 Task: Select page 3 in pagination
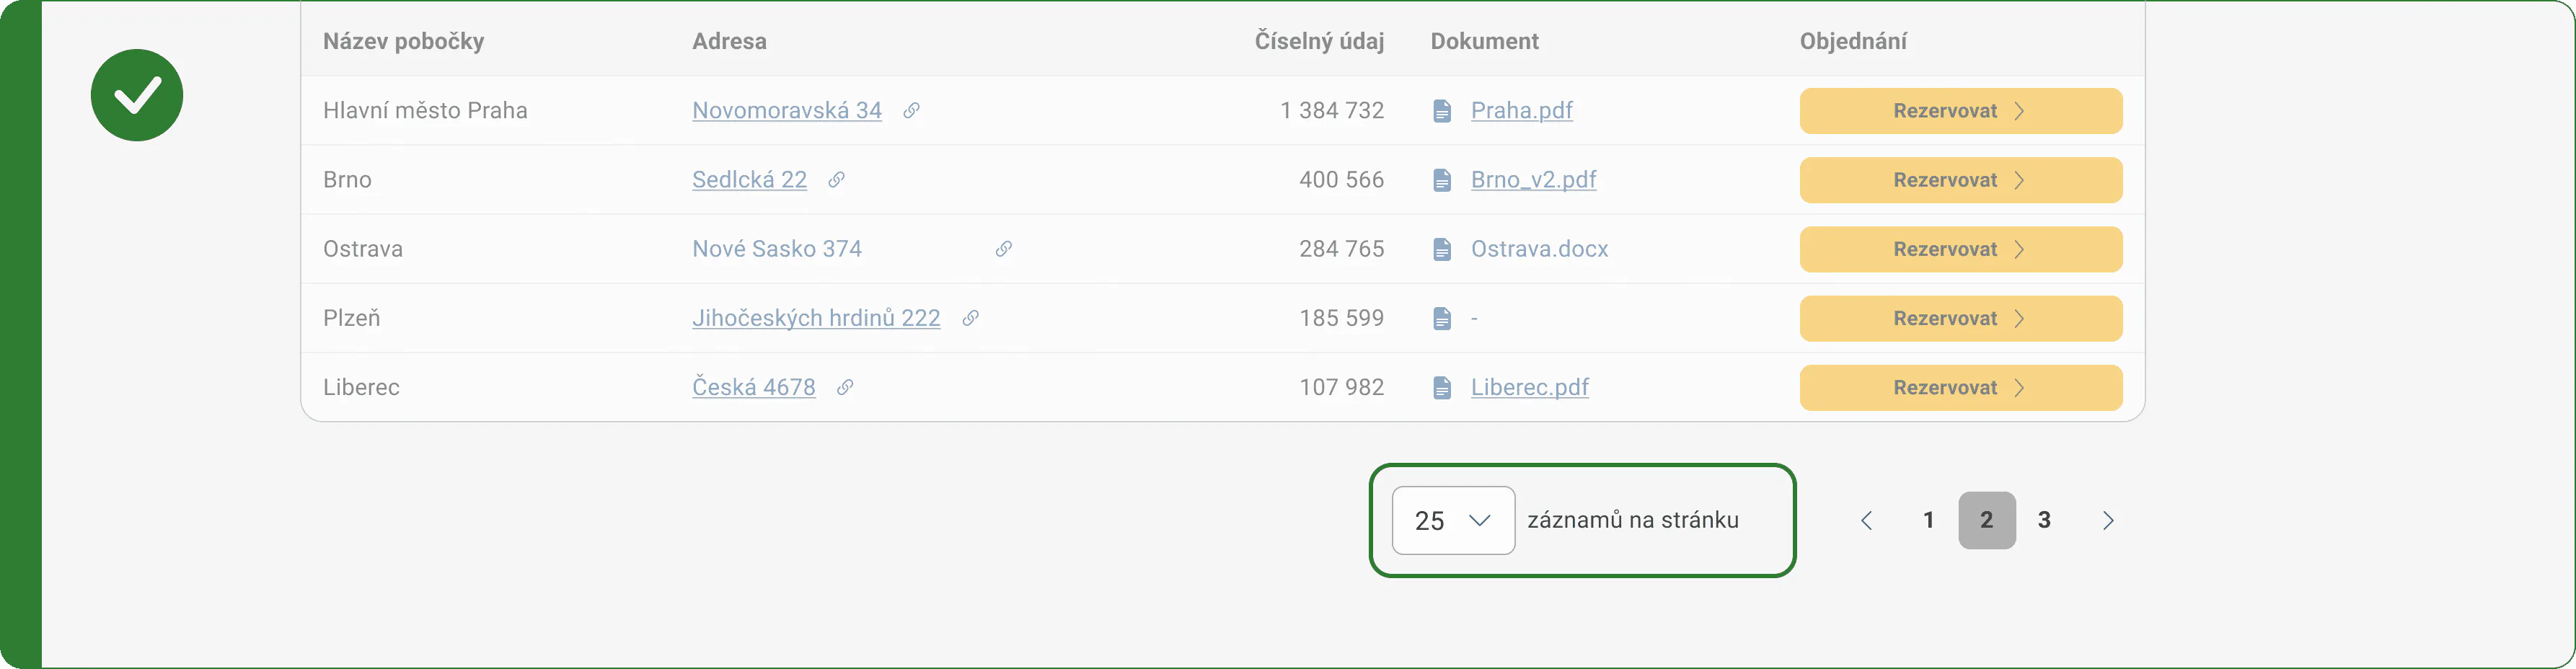coord(2044,520)
